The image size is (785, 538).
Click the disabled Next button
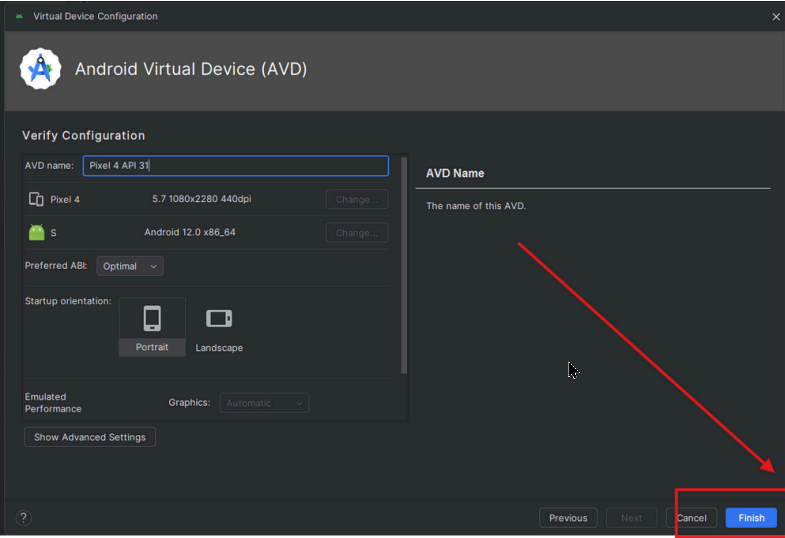point(631,518)
